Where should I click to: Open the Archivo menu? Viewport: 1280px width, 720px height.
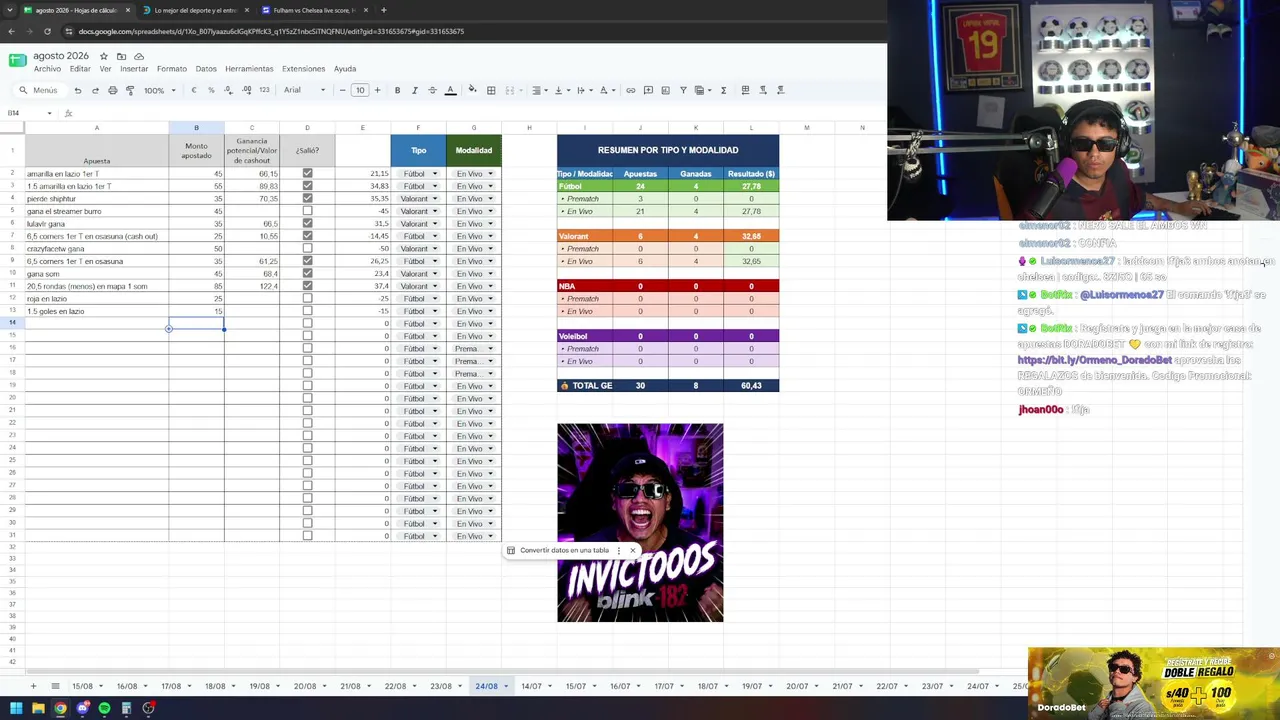47,69
